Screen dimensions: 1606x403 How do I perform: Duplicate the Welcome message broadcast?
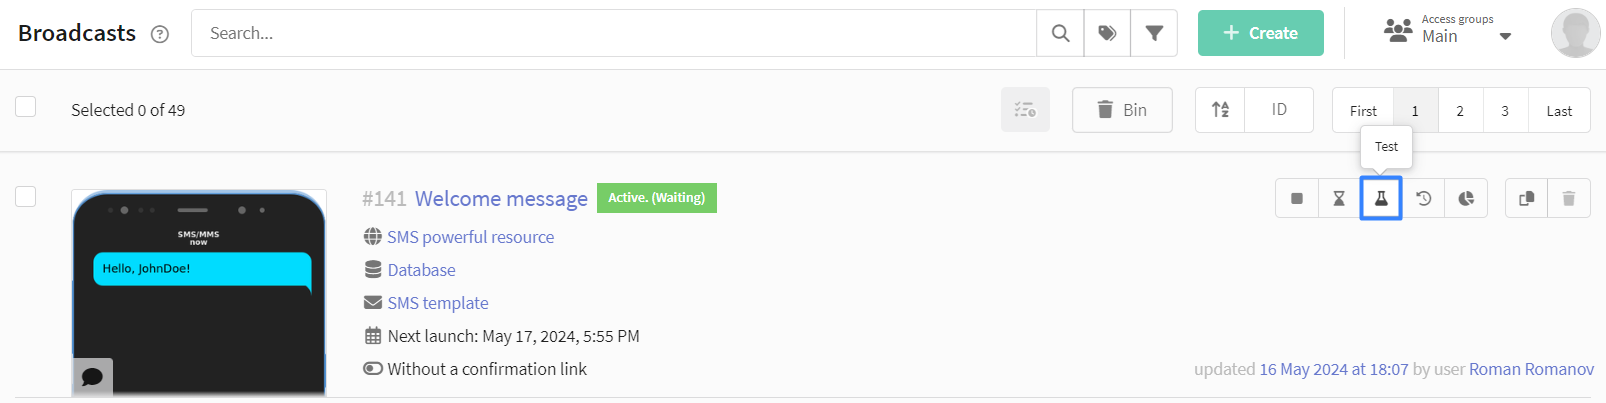pyautogui.click(x=1526, y=198)
